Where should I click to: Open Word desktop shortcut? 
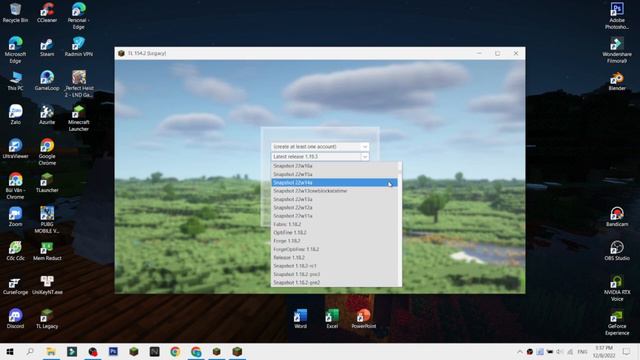click(x=300, y=319)
